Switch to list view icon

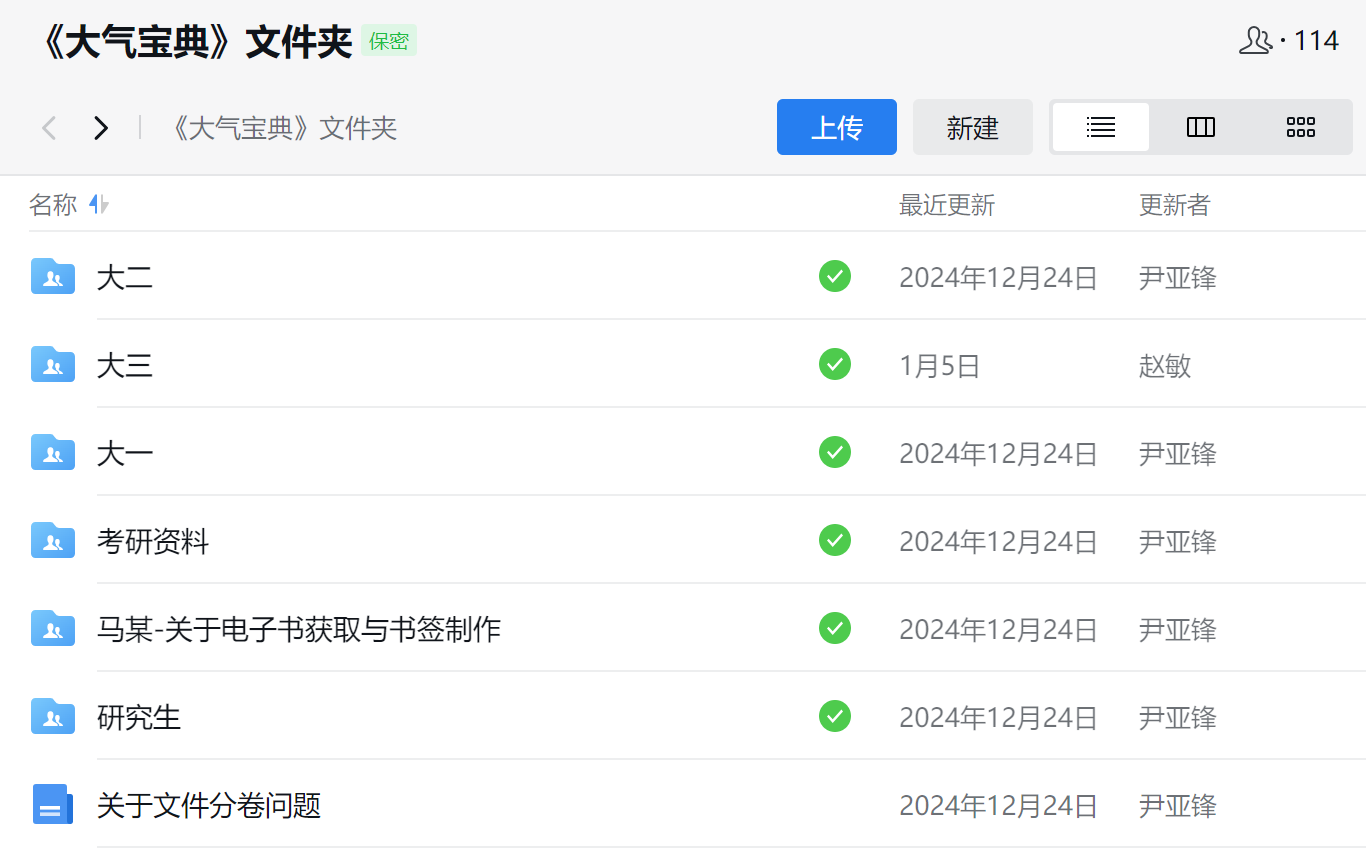[x=1100, y=127]
